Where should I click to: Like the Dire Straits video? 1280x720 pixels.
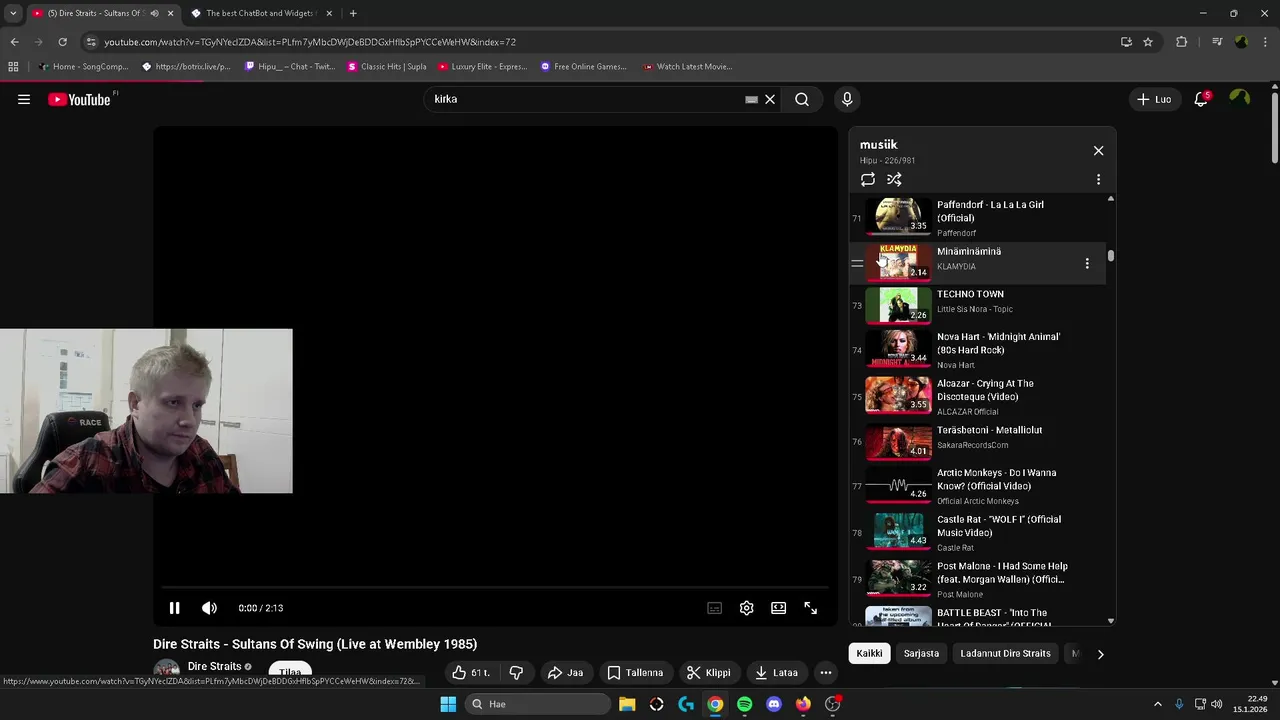[x=470, y=673]
